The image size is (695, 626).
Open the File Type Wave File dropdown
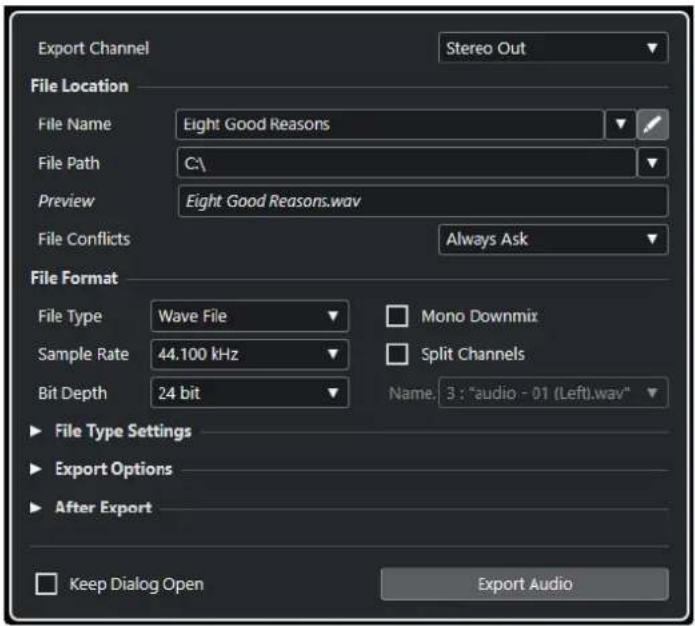[250, 316]
